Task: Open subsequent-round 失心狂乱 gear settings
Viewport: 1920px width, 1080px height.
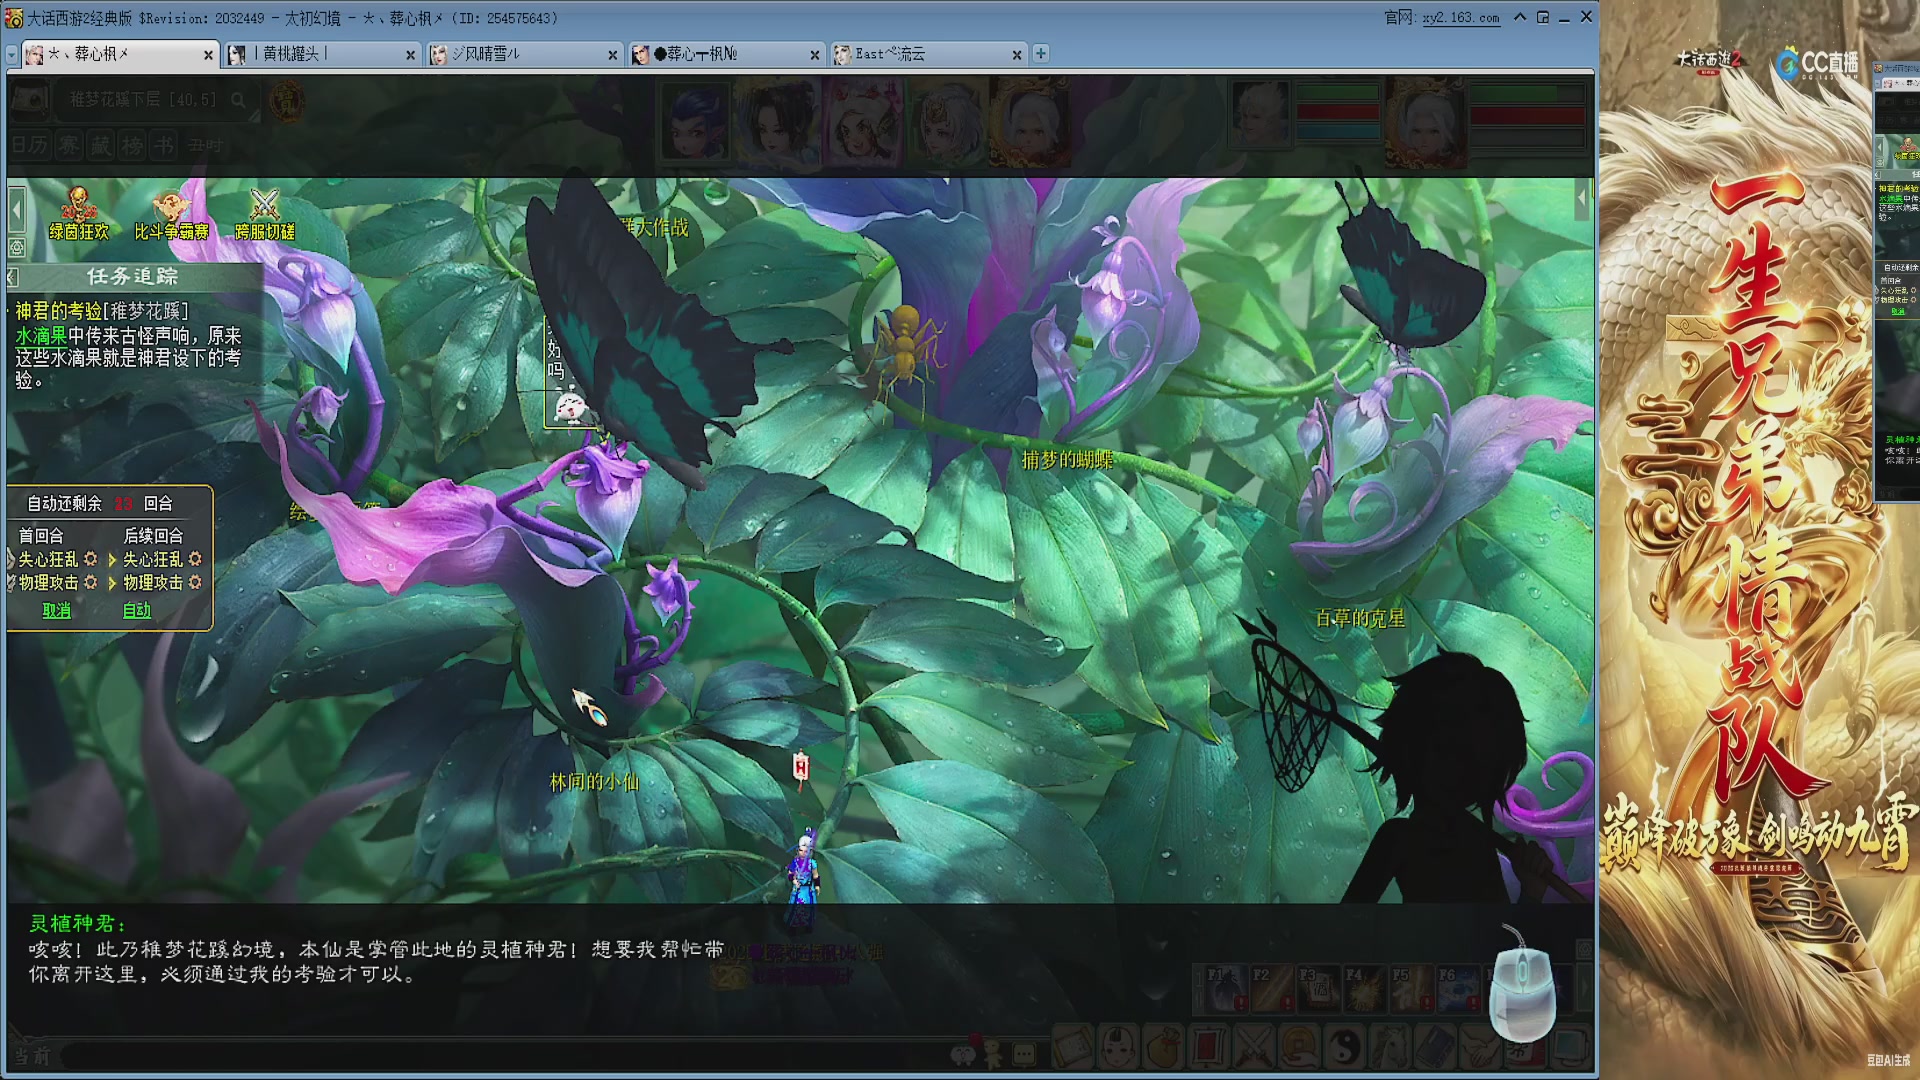Action: (x=195, y=559)
